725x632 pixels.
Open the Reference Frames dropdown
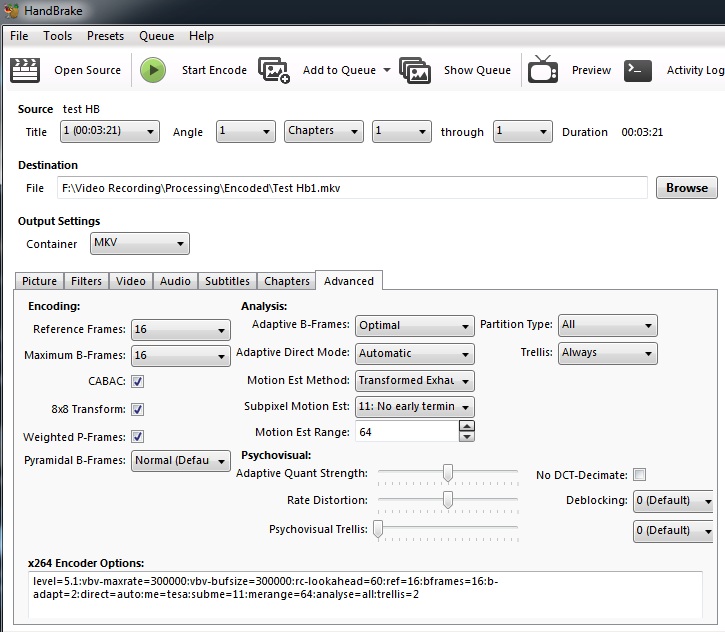coord(180,330)
